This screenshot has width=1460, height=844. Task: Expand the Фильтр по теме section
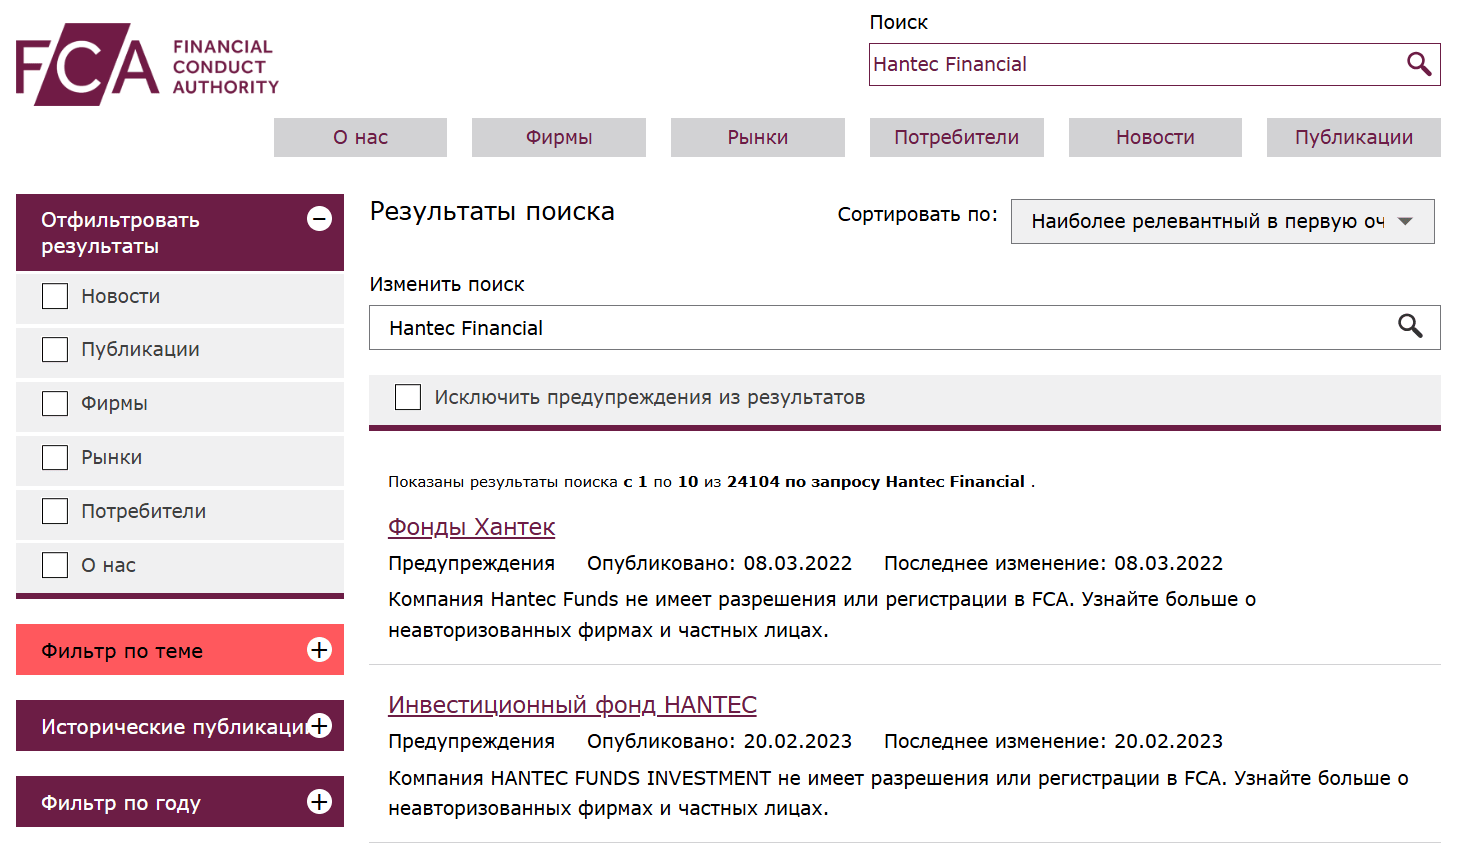pyautogui.click(x=319, y=649)
